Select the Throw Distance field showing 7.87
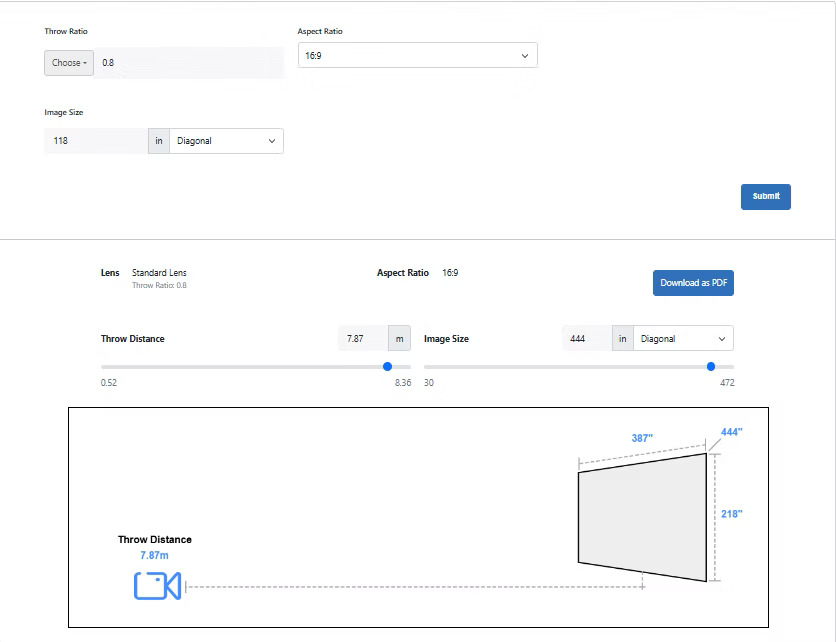Image resolution: width=836 pixels, height=642 pixels. point(362,339)
